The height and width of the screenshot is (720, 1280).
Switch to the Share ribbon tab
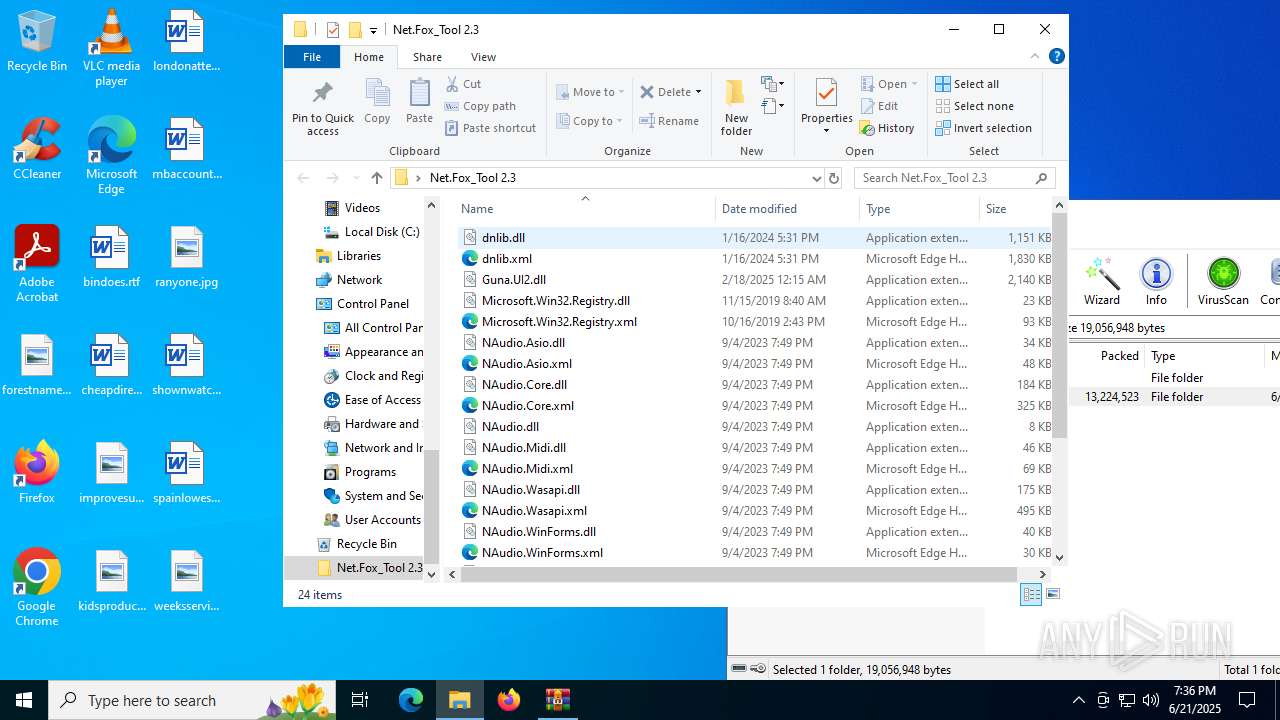coord(427,57)
